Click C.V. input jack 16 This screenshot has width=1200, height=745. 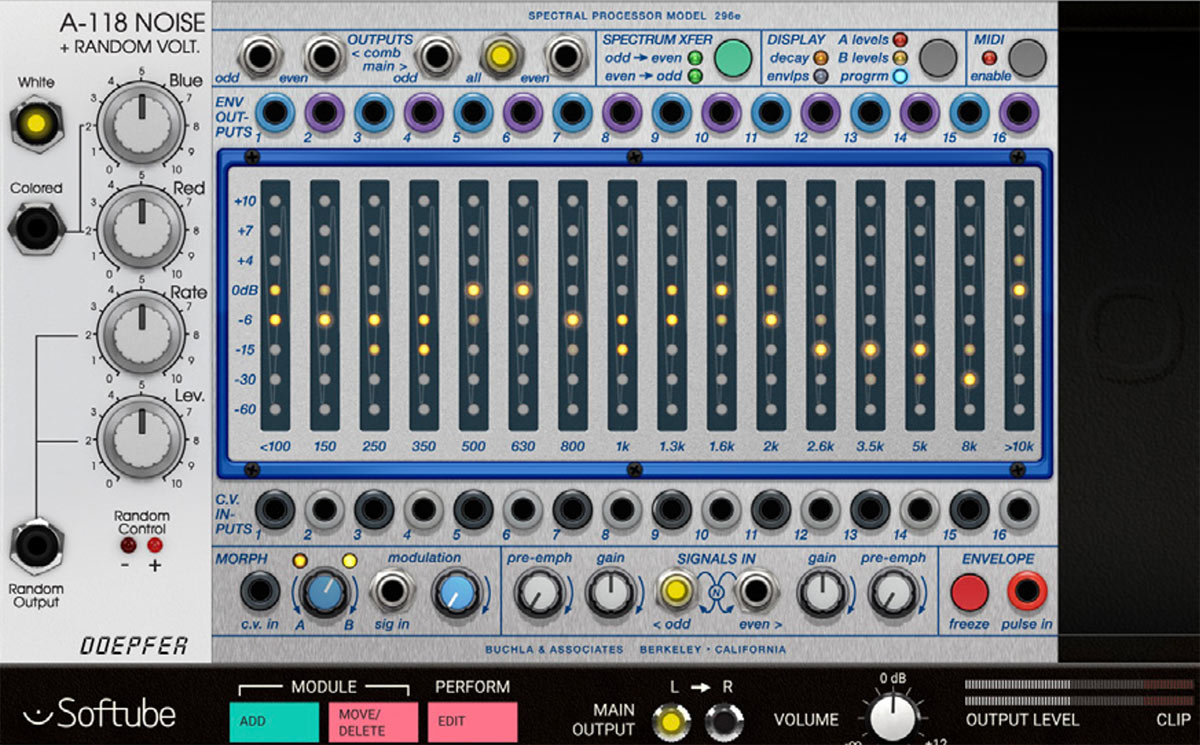tap(1019, 510)
